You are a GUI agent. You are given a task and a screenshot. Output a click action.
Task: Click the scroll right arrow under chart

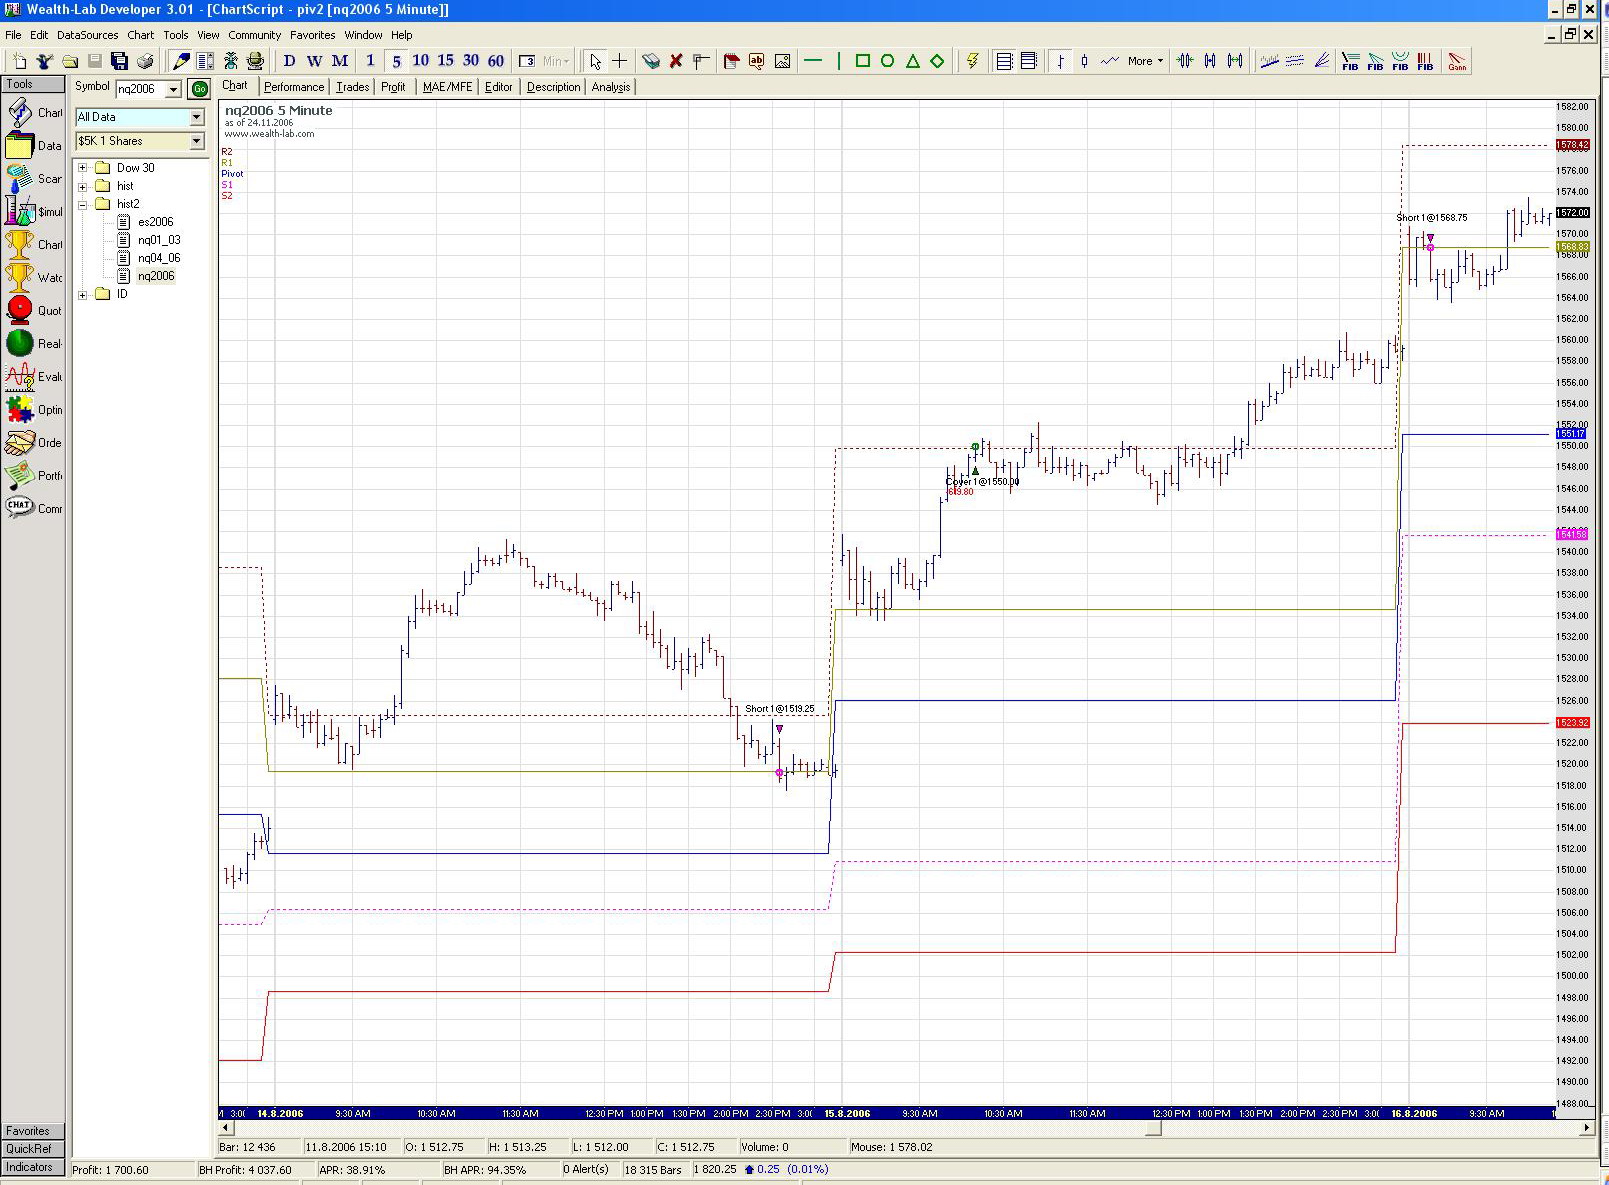1586,1128
